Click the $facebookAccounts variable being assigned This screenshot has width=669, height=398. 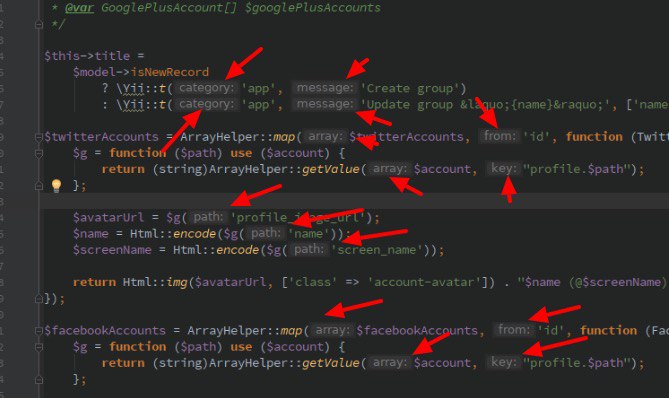coord(105,331)
